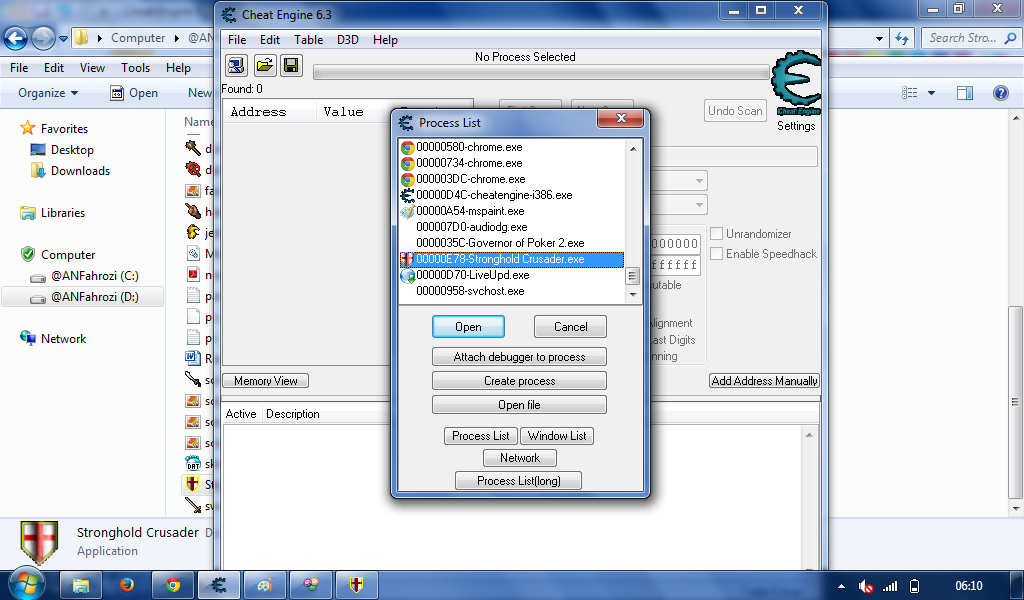Open the Cheat Engine File menu

(x=236, y=40)
